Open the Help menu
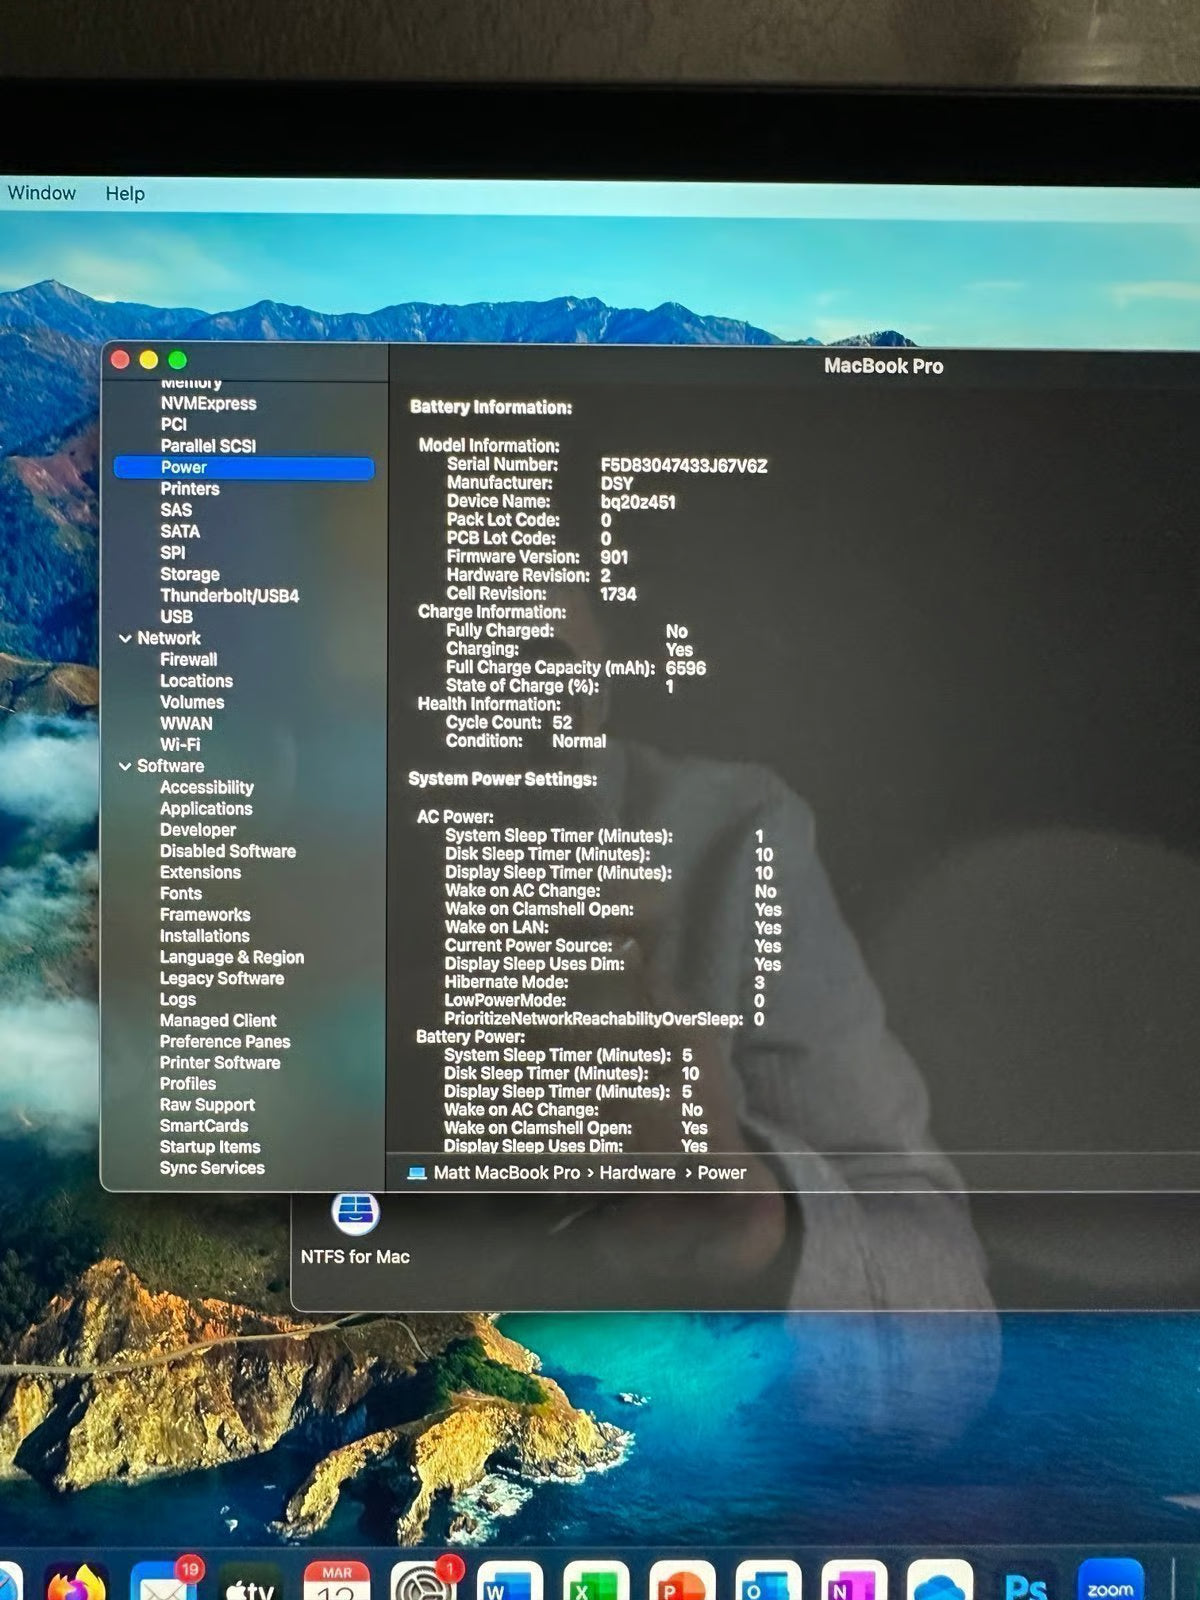This screenshot has width=1200, height=1600. click(x=125, y=194)
